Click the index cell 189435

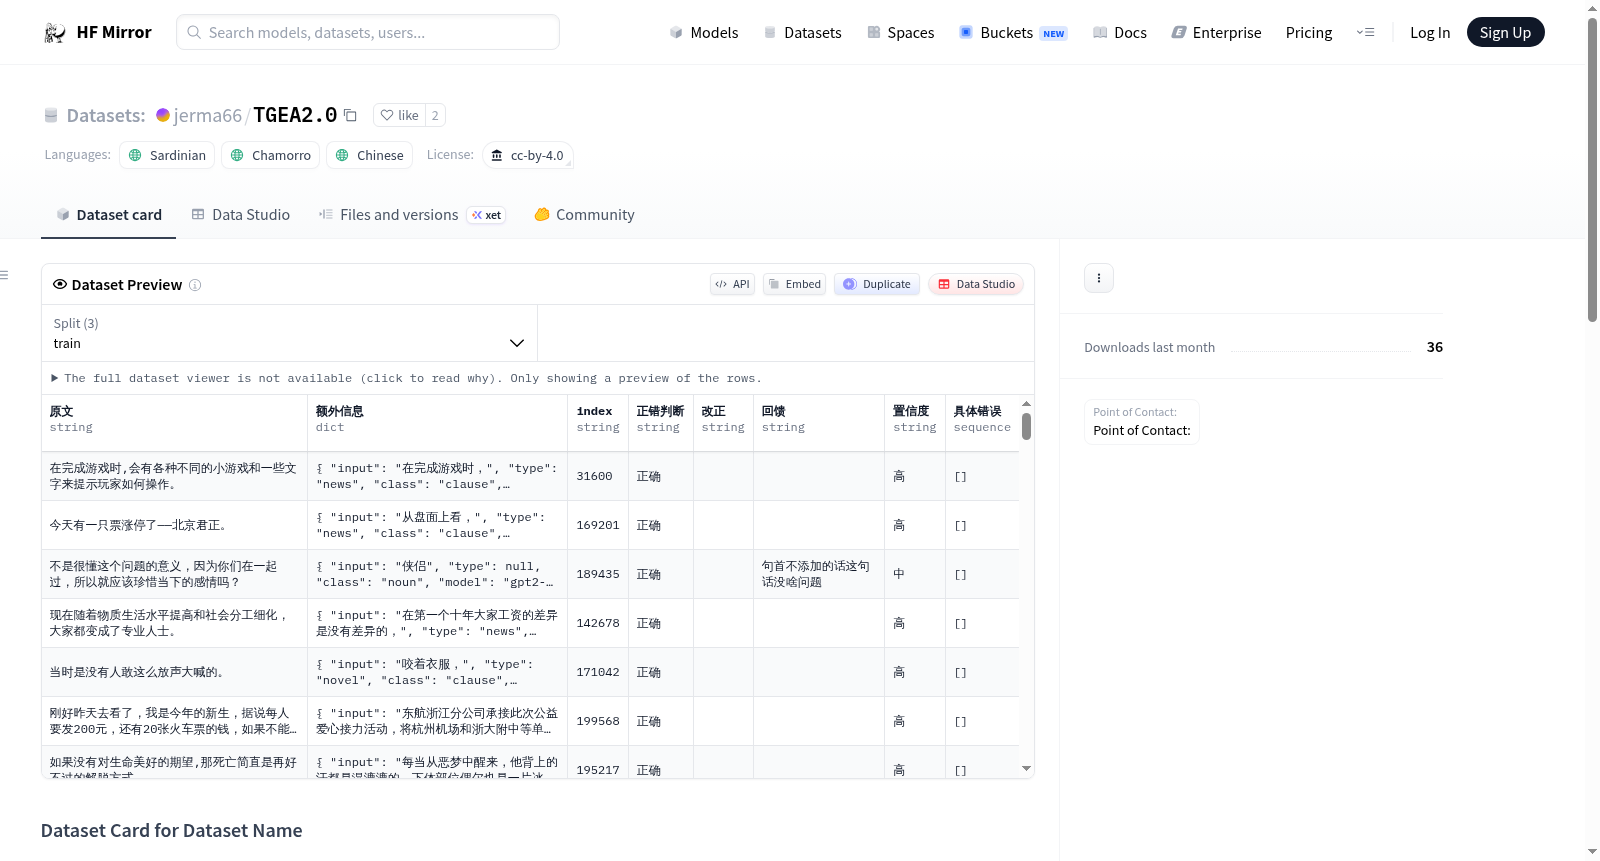[598, 575]
